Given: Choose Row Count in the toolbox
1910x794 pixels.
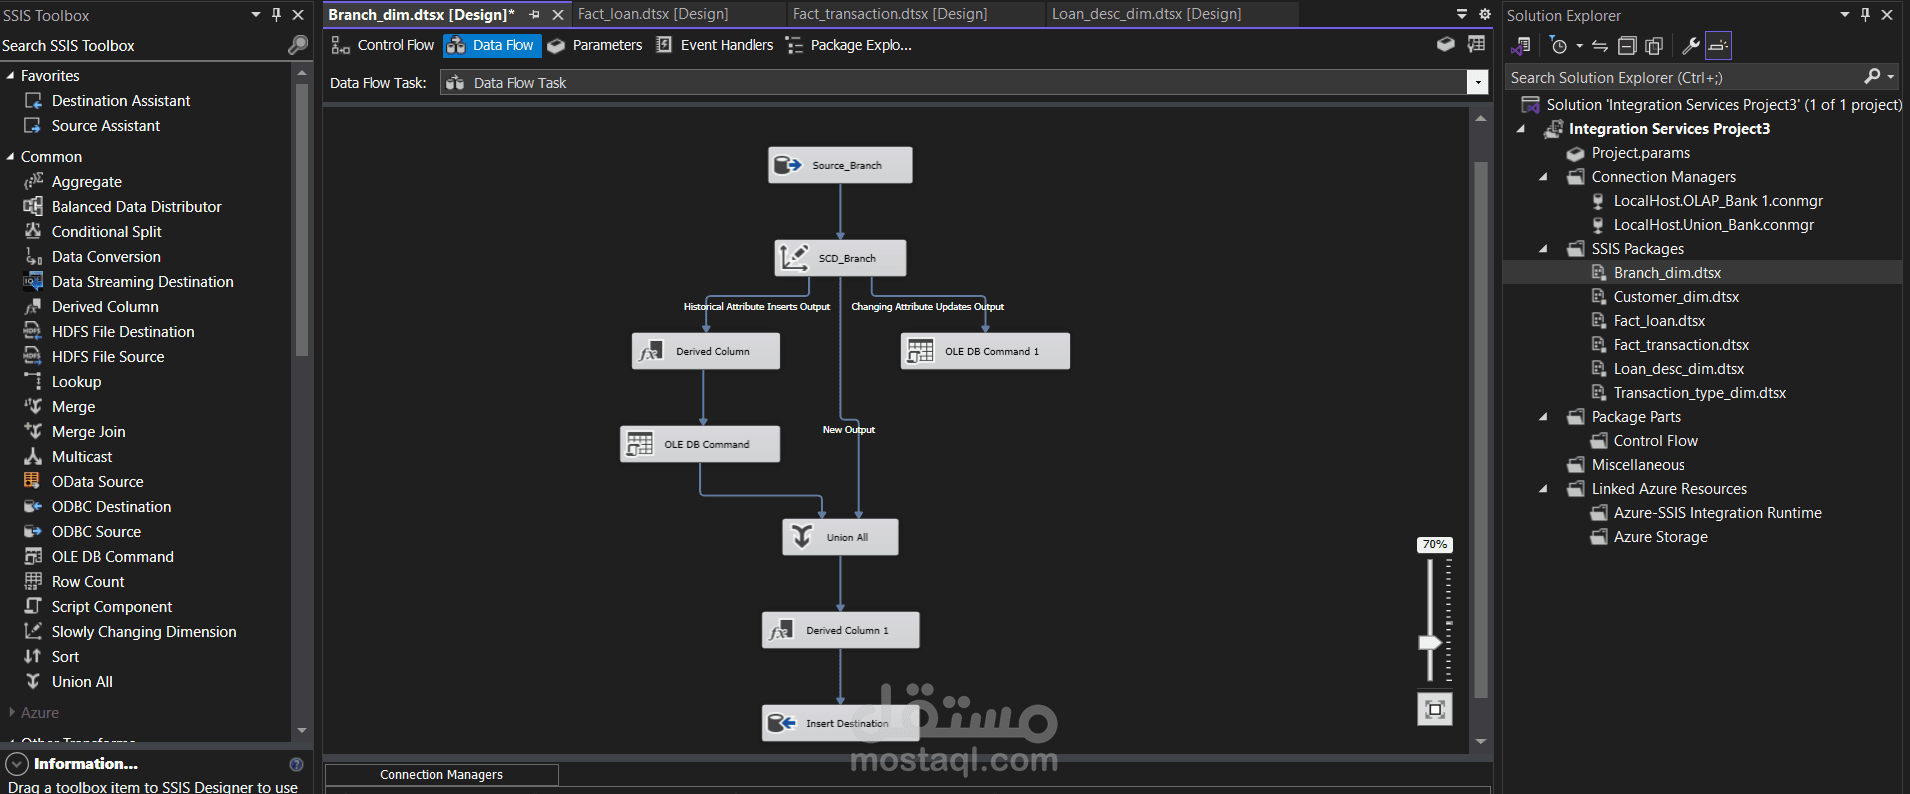Looking at the screenshot, I should pyautogui.click(x=88, y=582).
